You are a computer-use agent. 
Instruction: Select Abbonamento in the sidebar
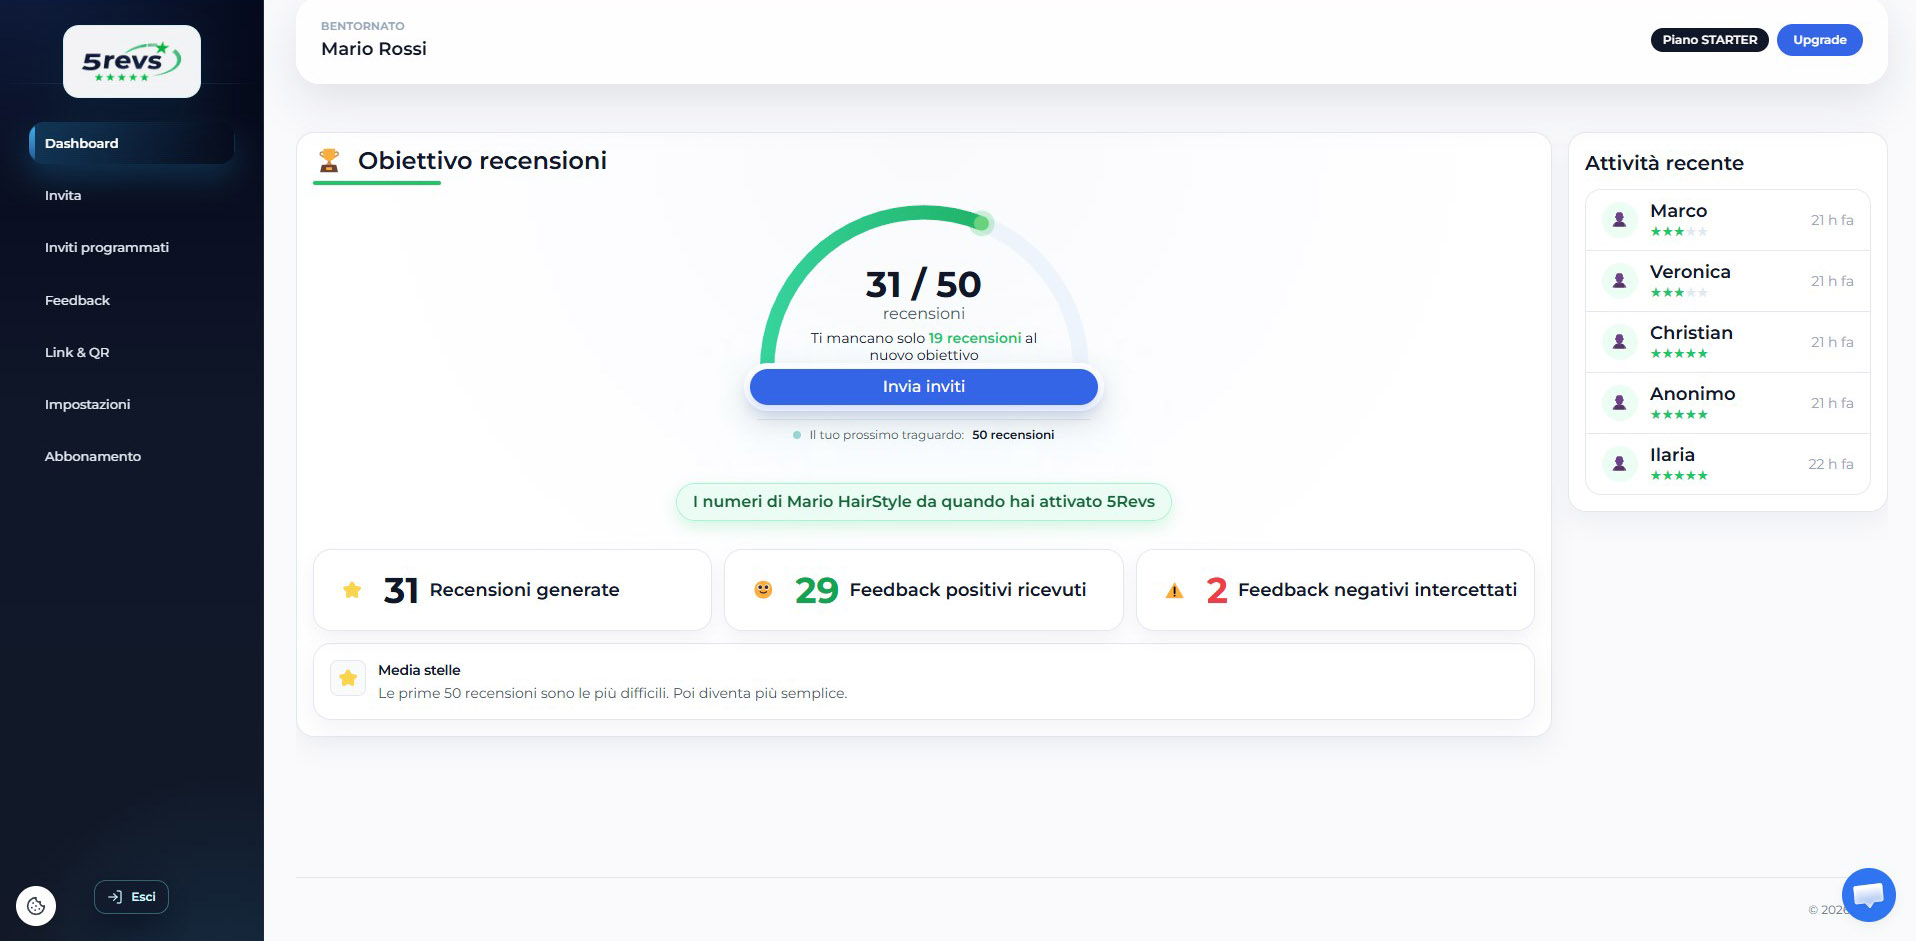point(93,456)
